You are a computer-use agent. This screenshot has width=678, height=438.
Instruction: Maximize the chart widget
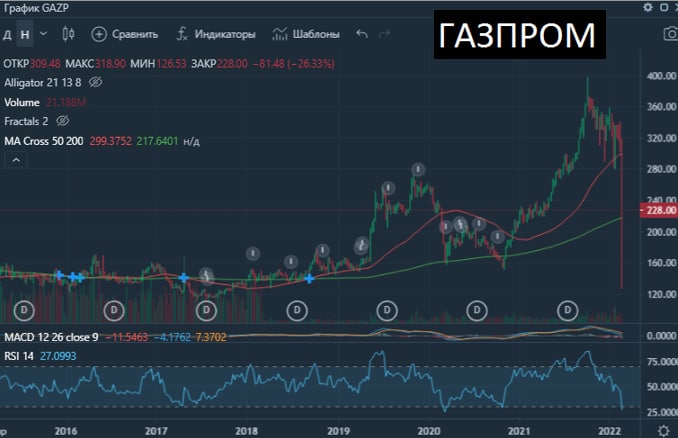(664, 7)
